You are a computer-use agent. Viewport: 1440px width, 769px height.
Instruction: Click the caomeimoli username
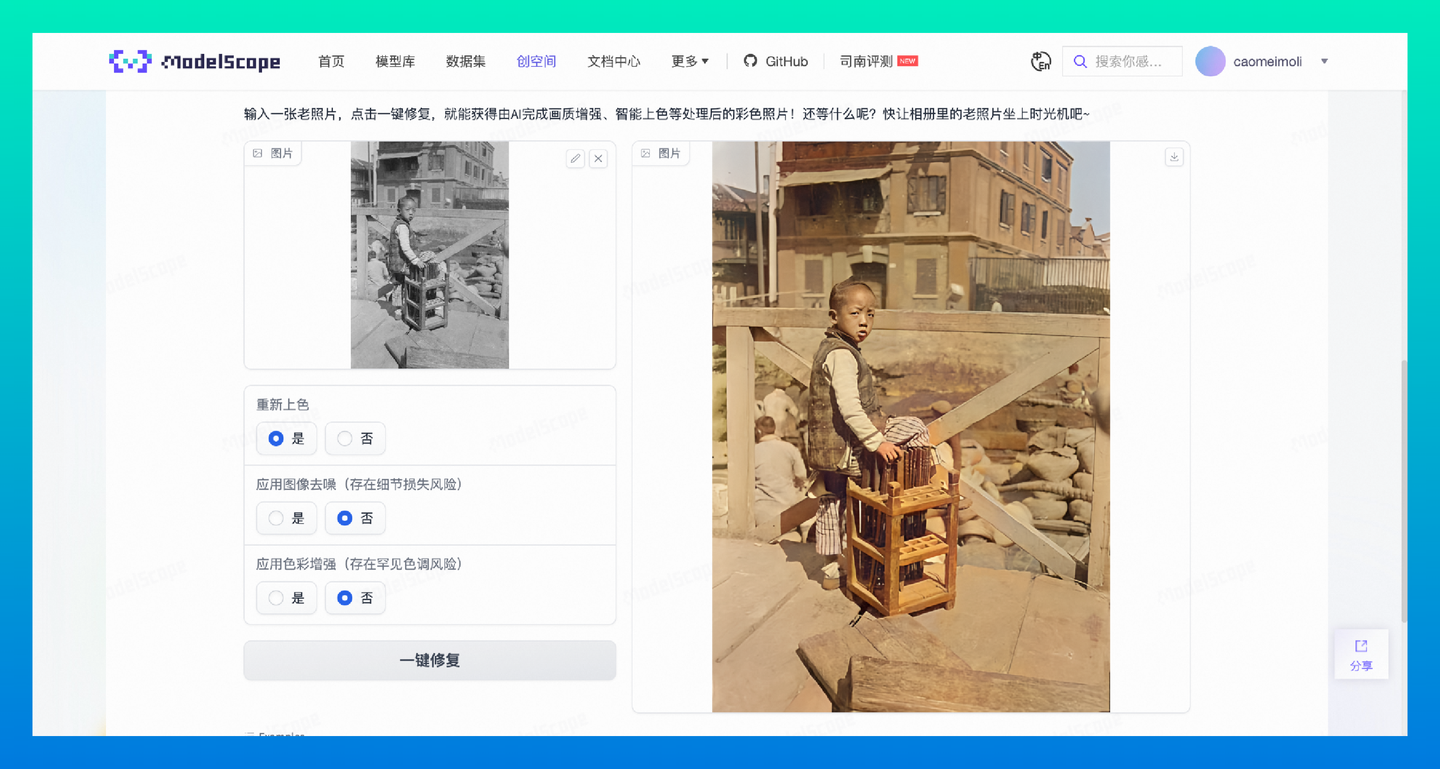tap(1267, 61)
